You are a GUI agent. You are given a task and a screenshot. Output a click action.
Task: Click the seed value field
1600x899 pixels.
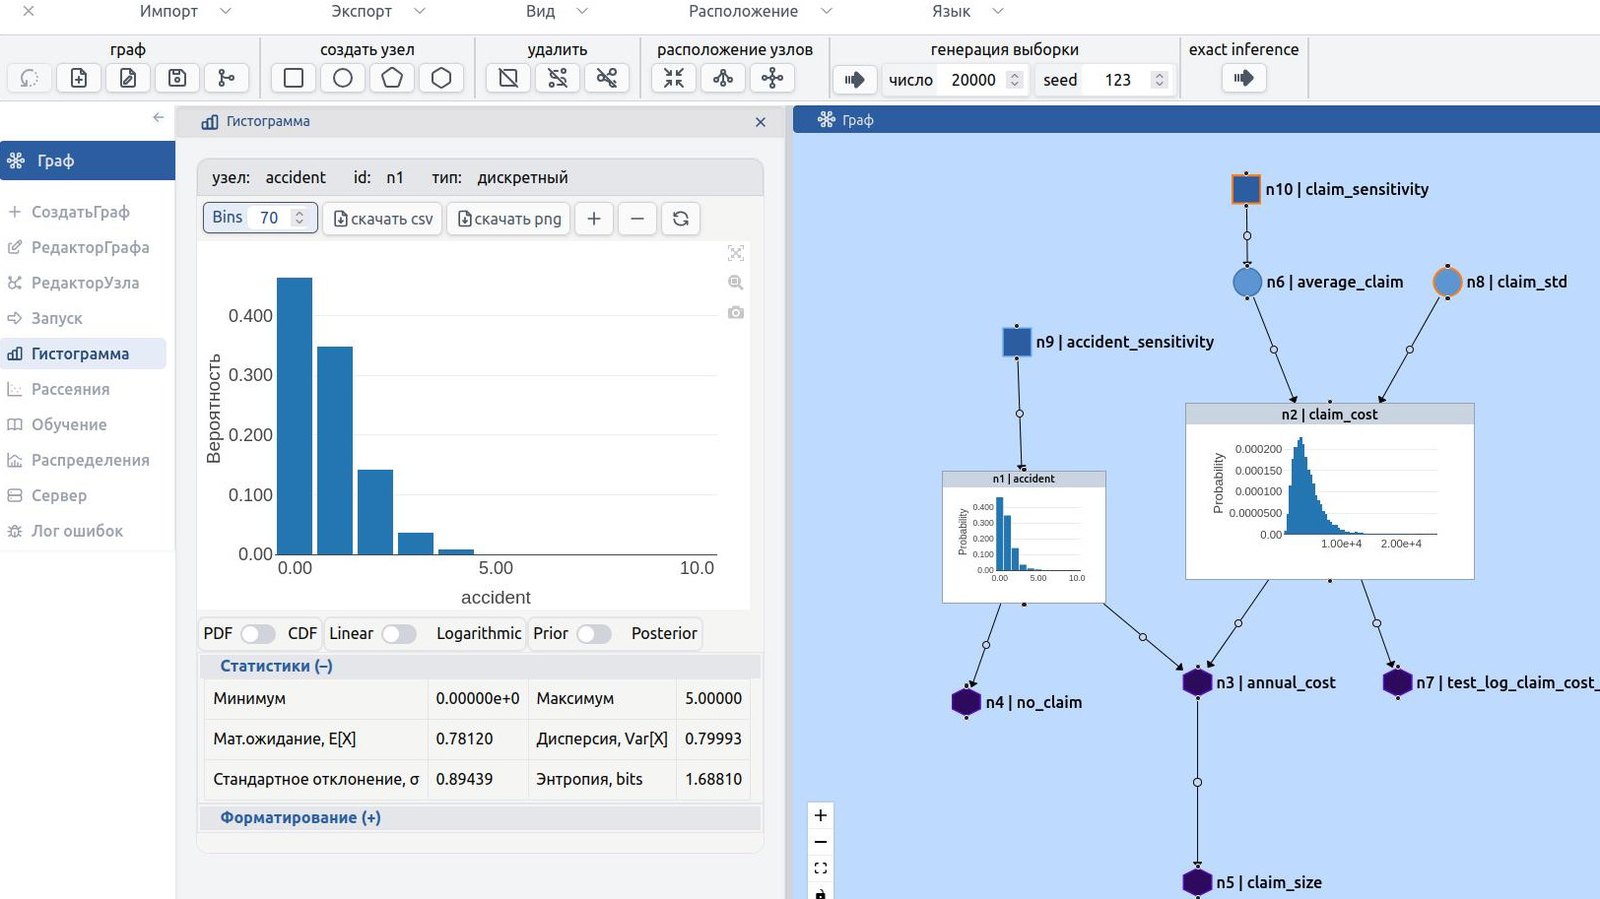[x=1117, y=80]
